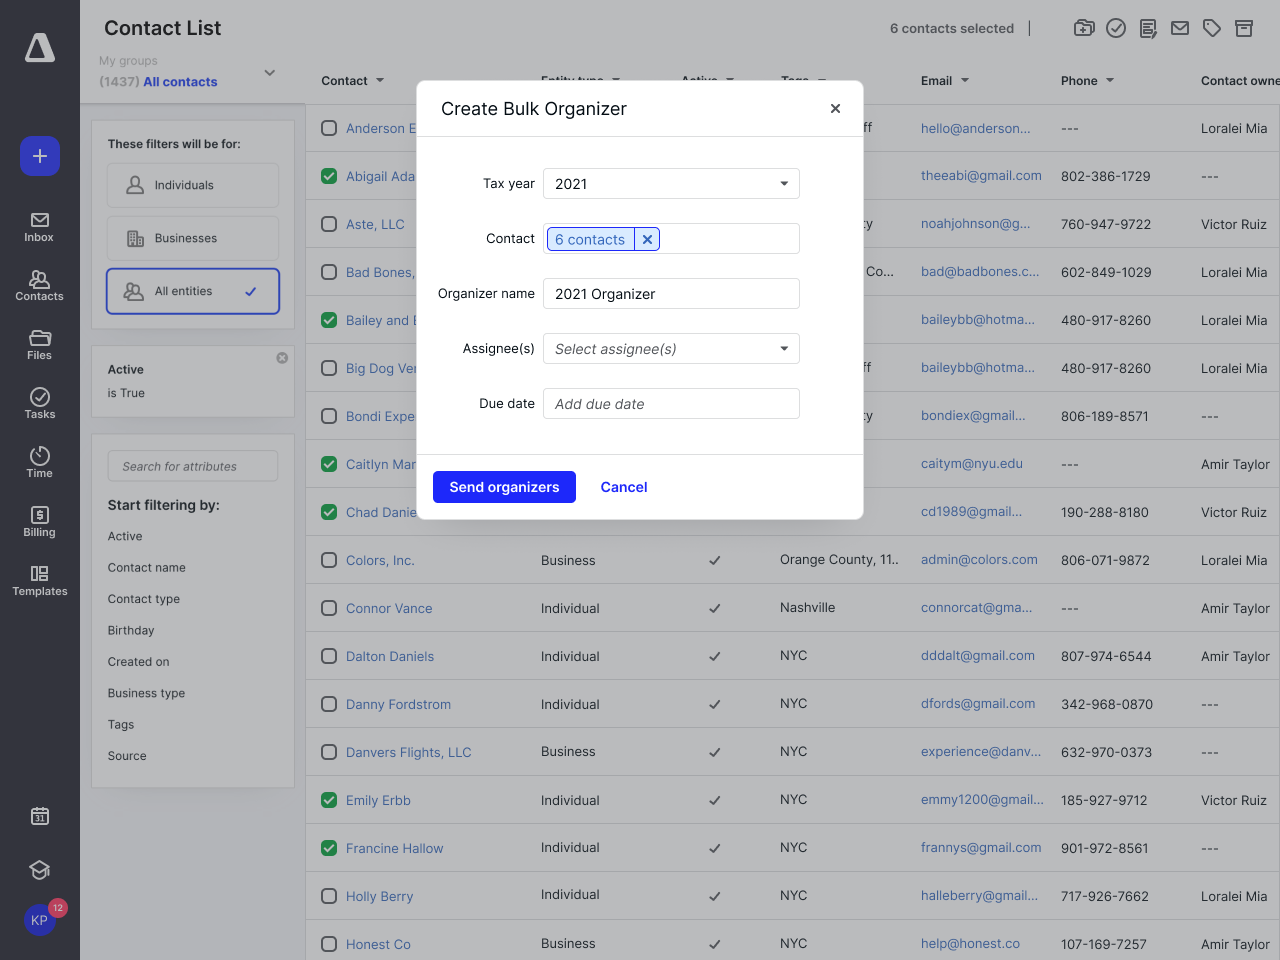Viewport: 1280px width, 960px height.
Task: Open the Templates sidebar icon
Action: (x=40, y=580)
